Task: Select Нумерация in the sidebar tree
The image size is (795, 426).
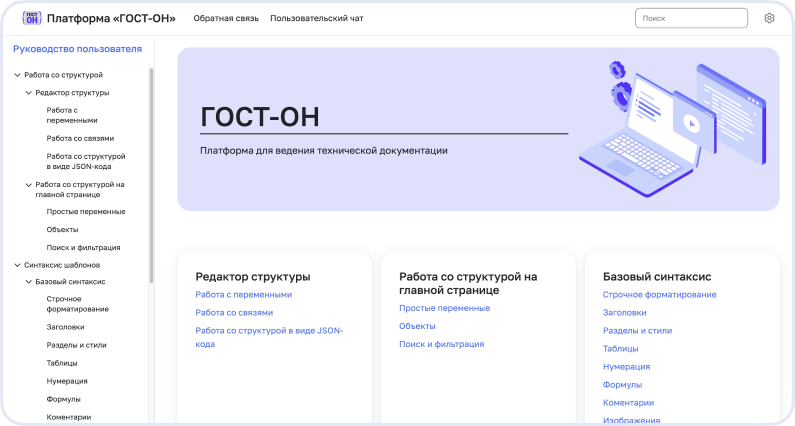Action: (67, 381)
